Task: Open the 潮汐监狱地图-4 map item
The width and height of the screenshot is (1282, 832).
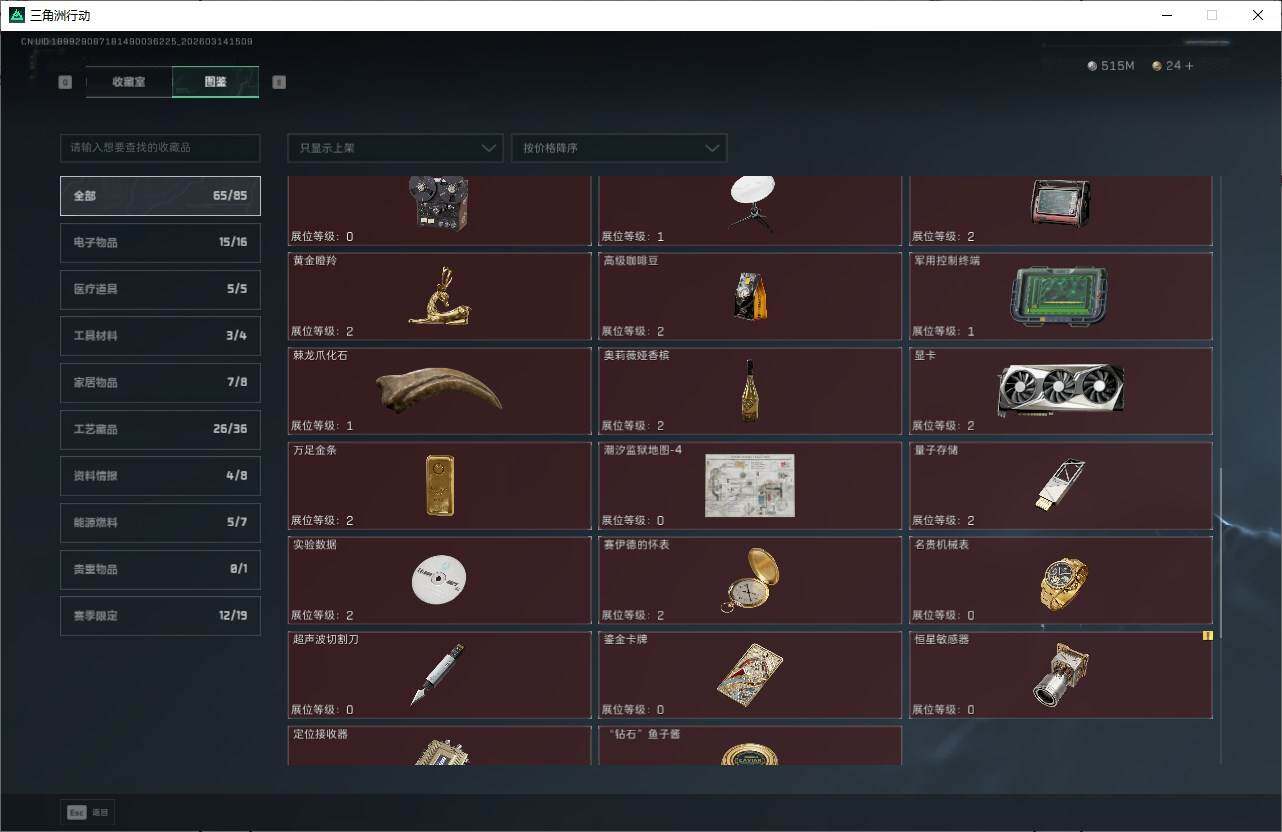Action: pos(750,486)
